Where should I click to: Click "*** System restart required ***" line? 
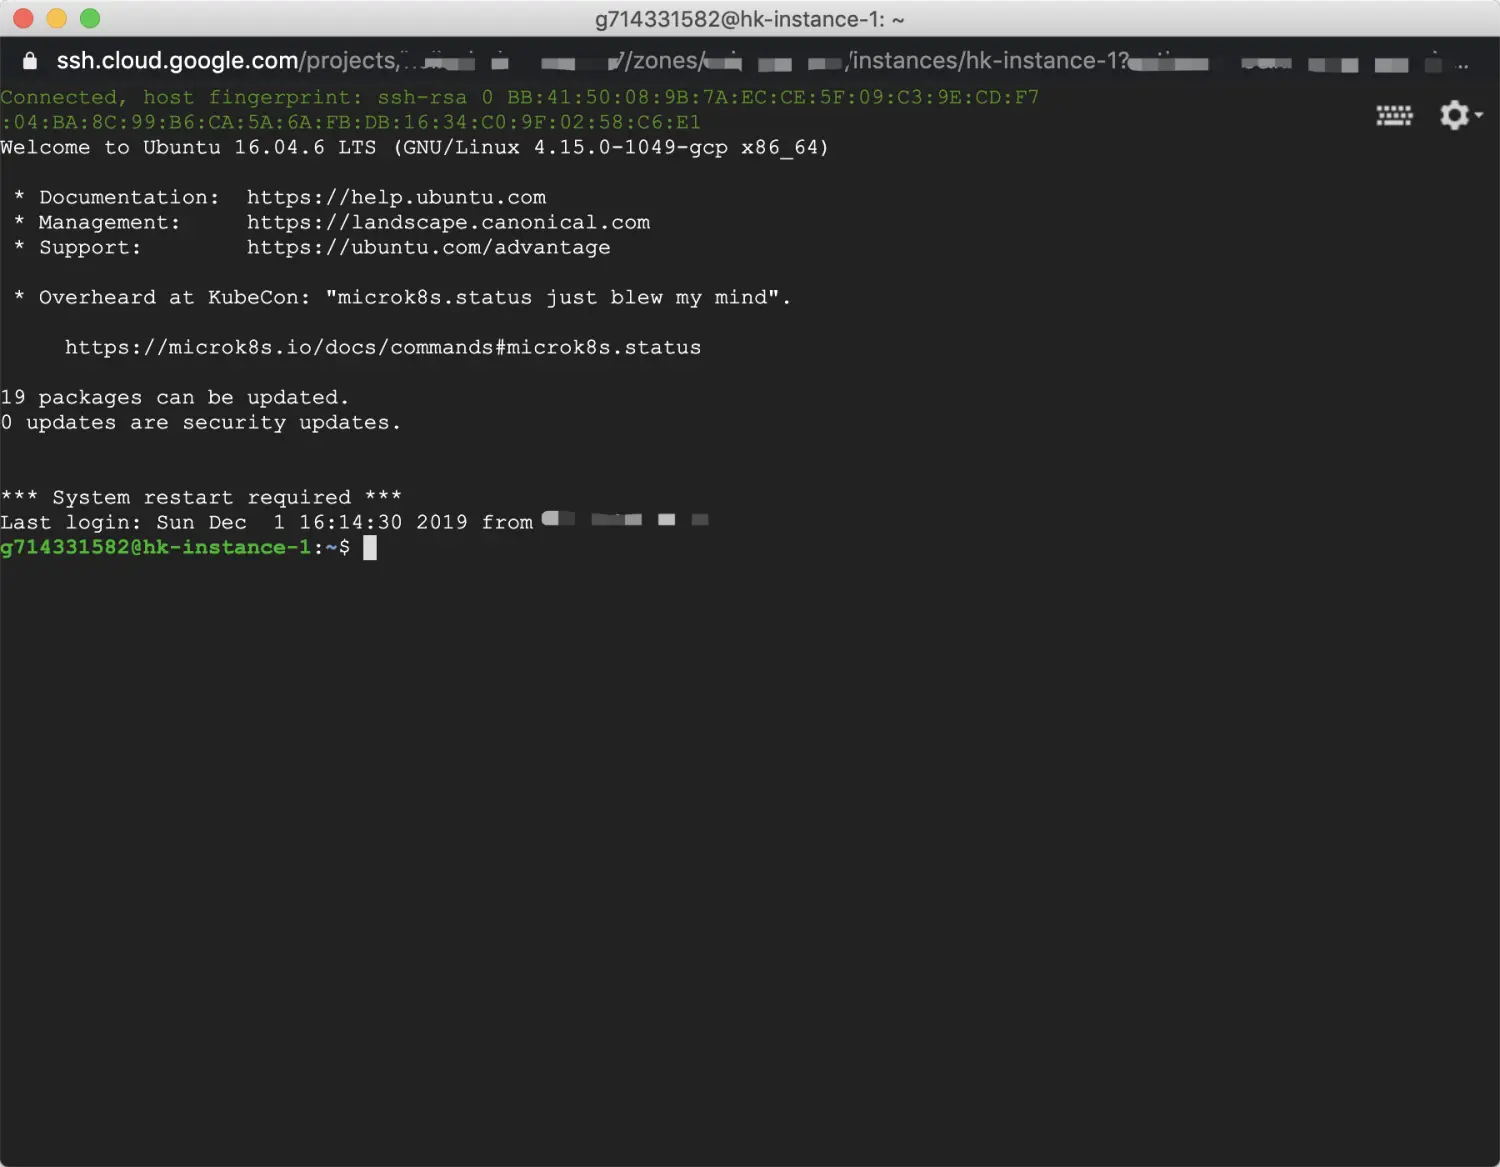[x=201, y=497]
